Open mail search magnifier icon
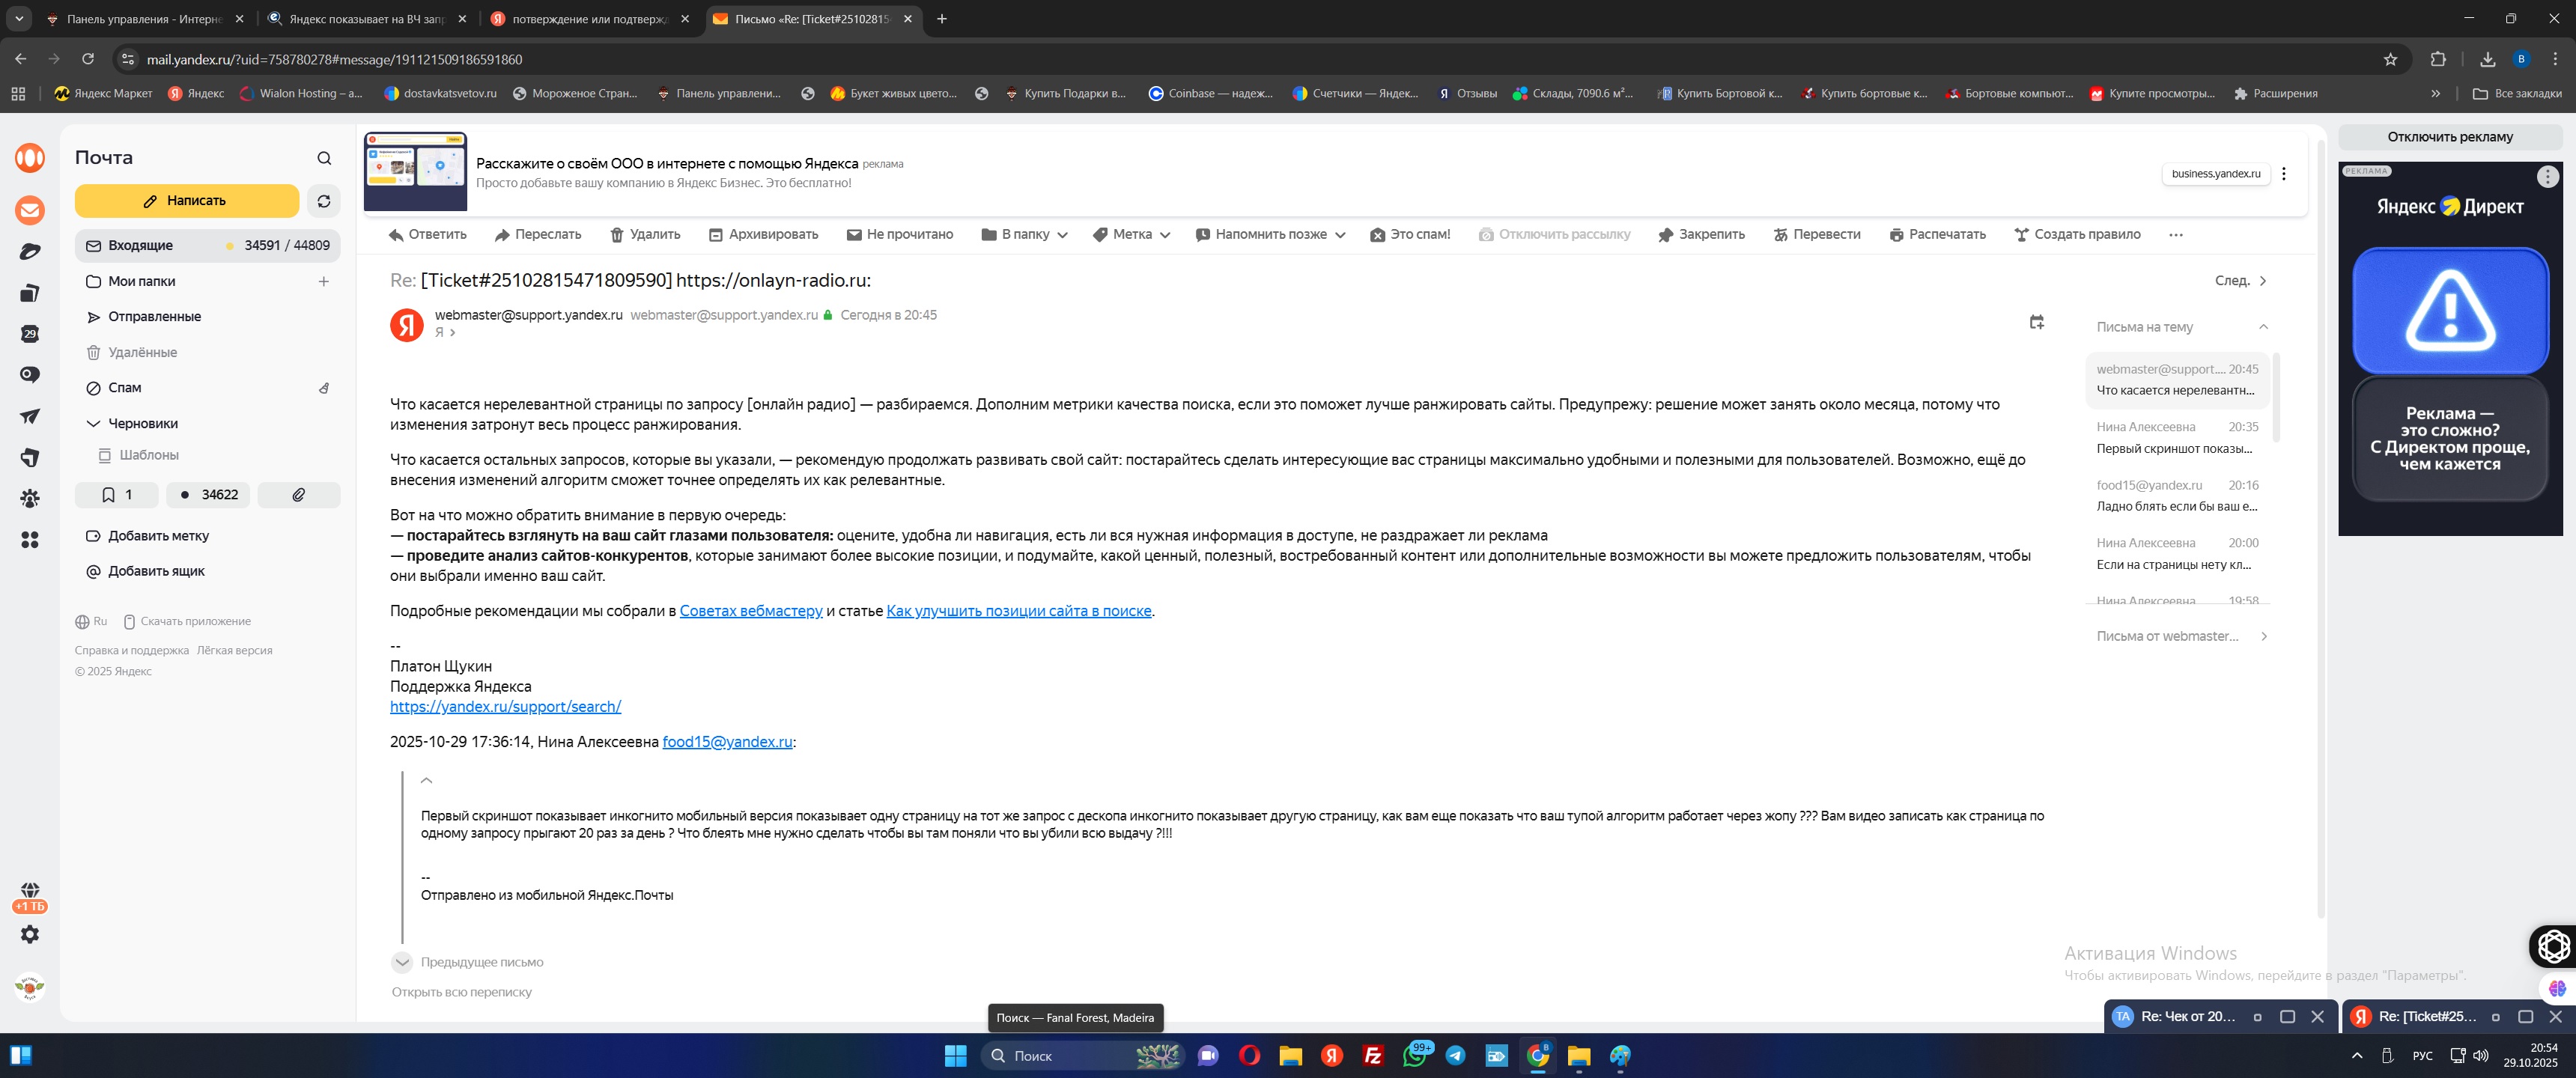The image size is (2576, 1078). [x=324, y=158]
